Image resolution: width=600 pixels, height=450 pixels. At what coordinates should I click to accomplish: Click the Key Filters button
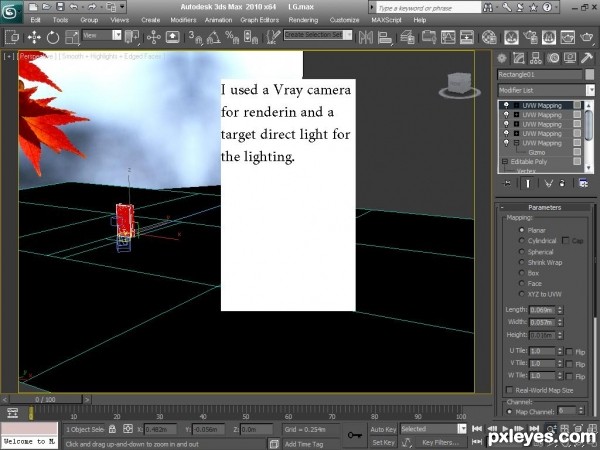point(442,442)
